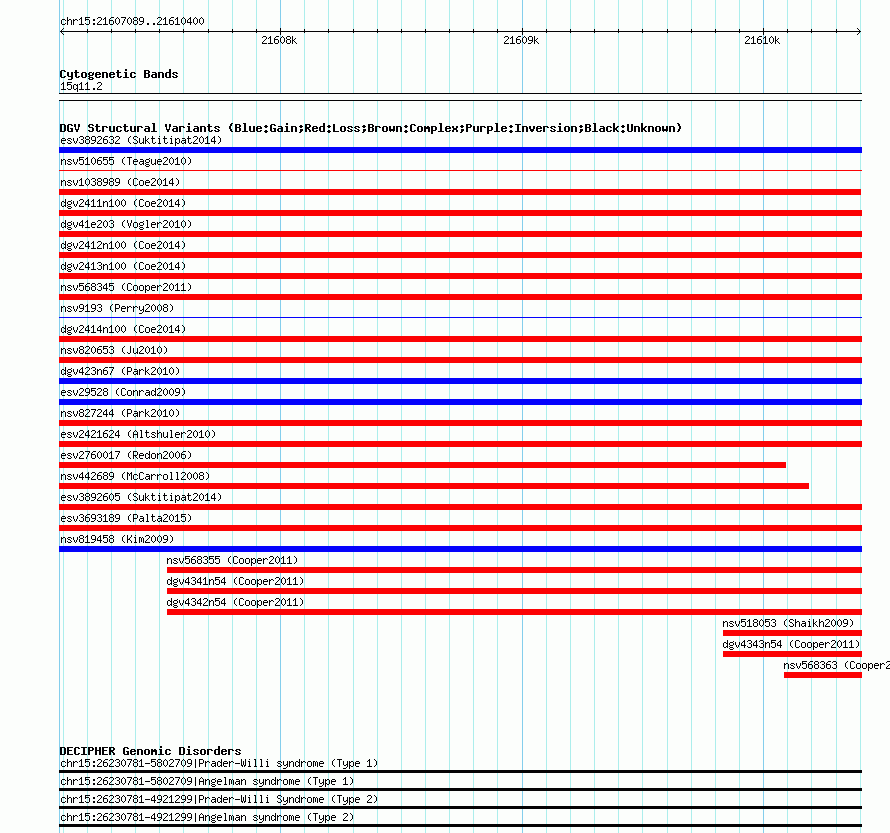Click the red bar under dgv4343n54 (Cooper2011)
Screen dimensions: 890x833
pyautogui.click(x=792, y=654)
